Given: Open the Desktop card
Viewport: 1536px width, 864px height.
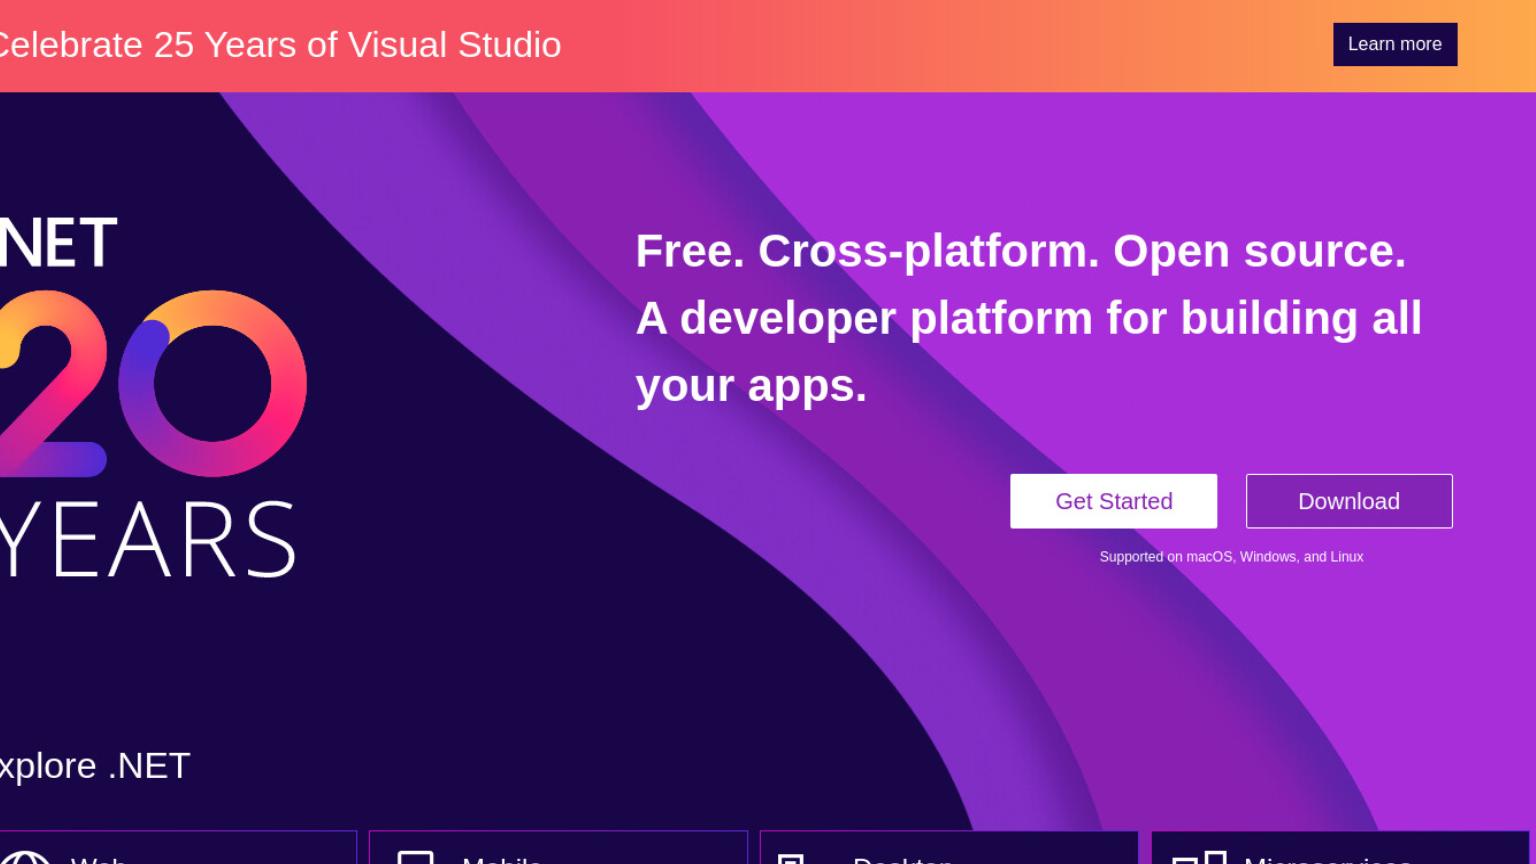Looking at the screenshot, I should tap(949, 848).
